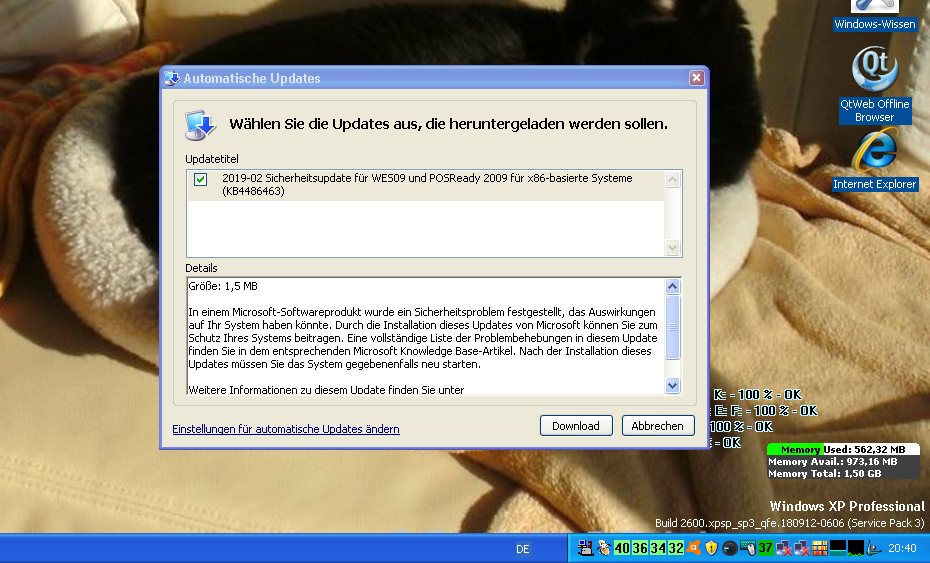Click the DE language indicator in taskbar
Image resolution: width=930 pixels, height=563 pixels.
[523, 549]
